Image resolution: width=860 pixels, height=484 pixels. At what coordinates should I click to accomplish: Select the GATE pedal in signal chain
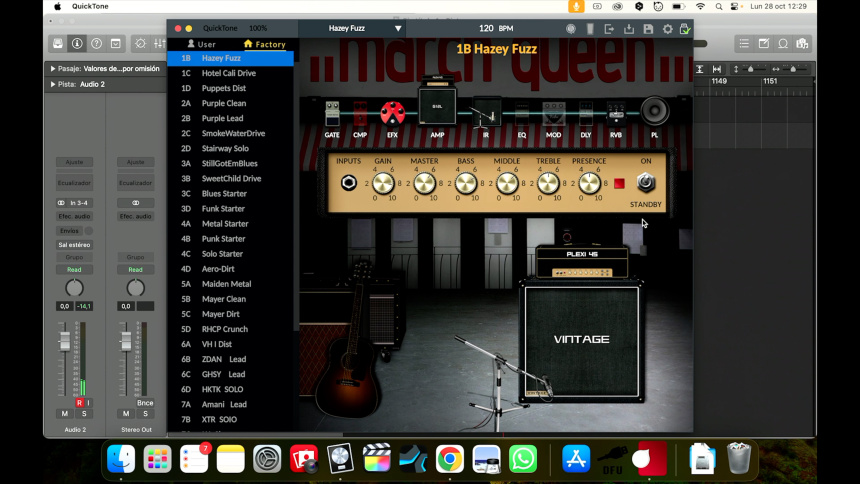pos(333,113)
